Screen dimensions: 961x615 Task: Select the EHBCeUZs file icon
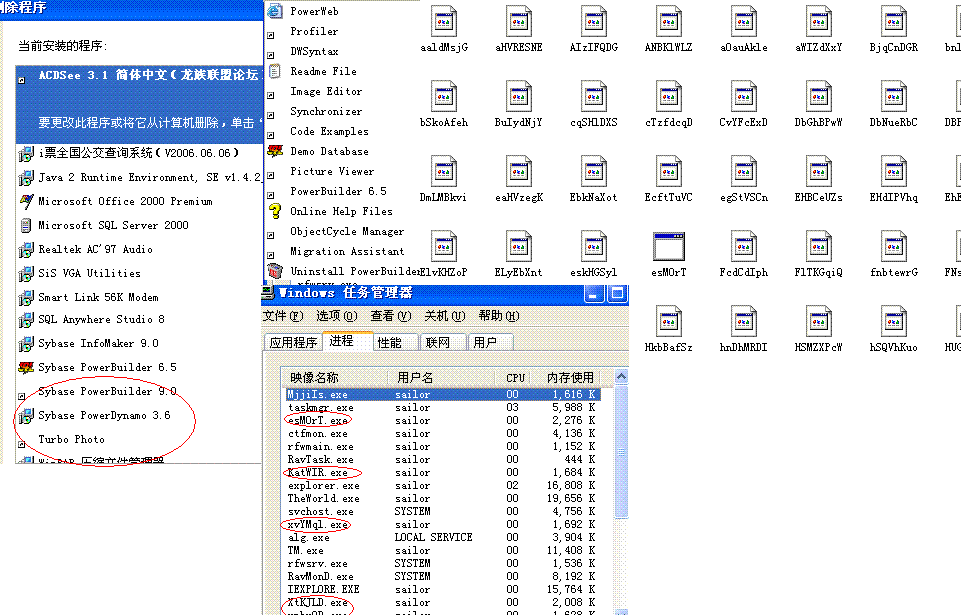point(819,171)
